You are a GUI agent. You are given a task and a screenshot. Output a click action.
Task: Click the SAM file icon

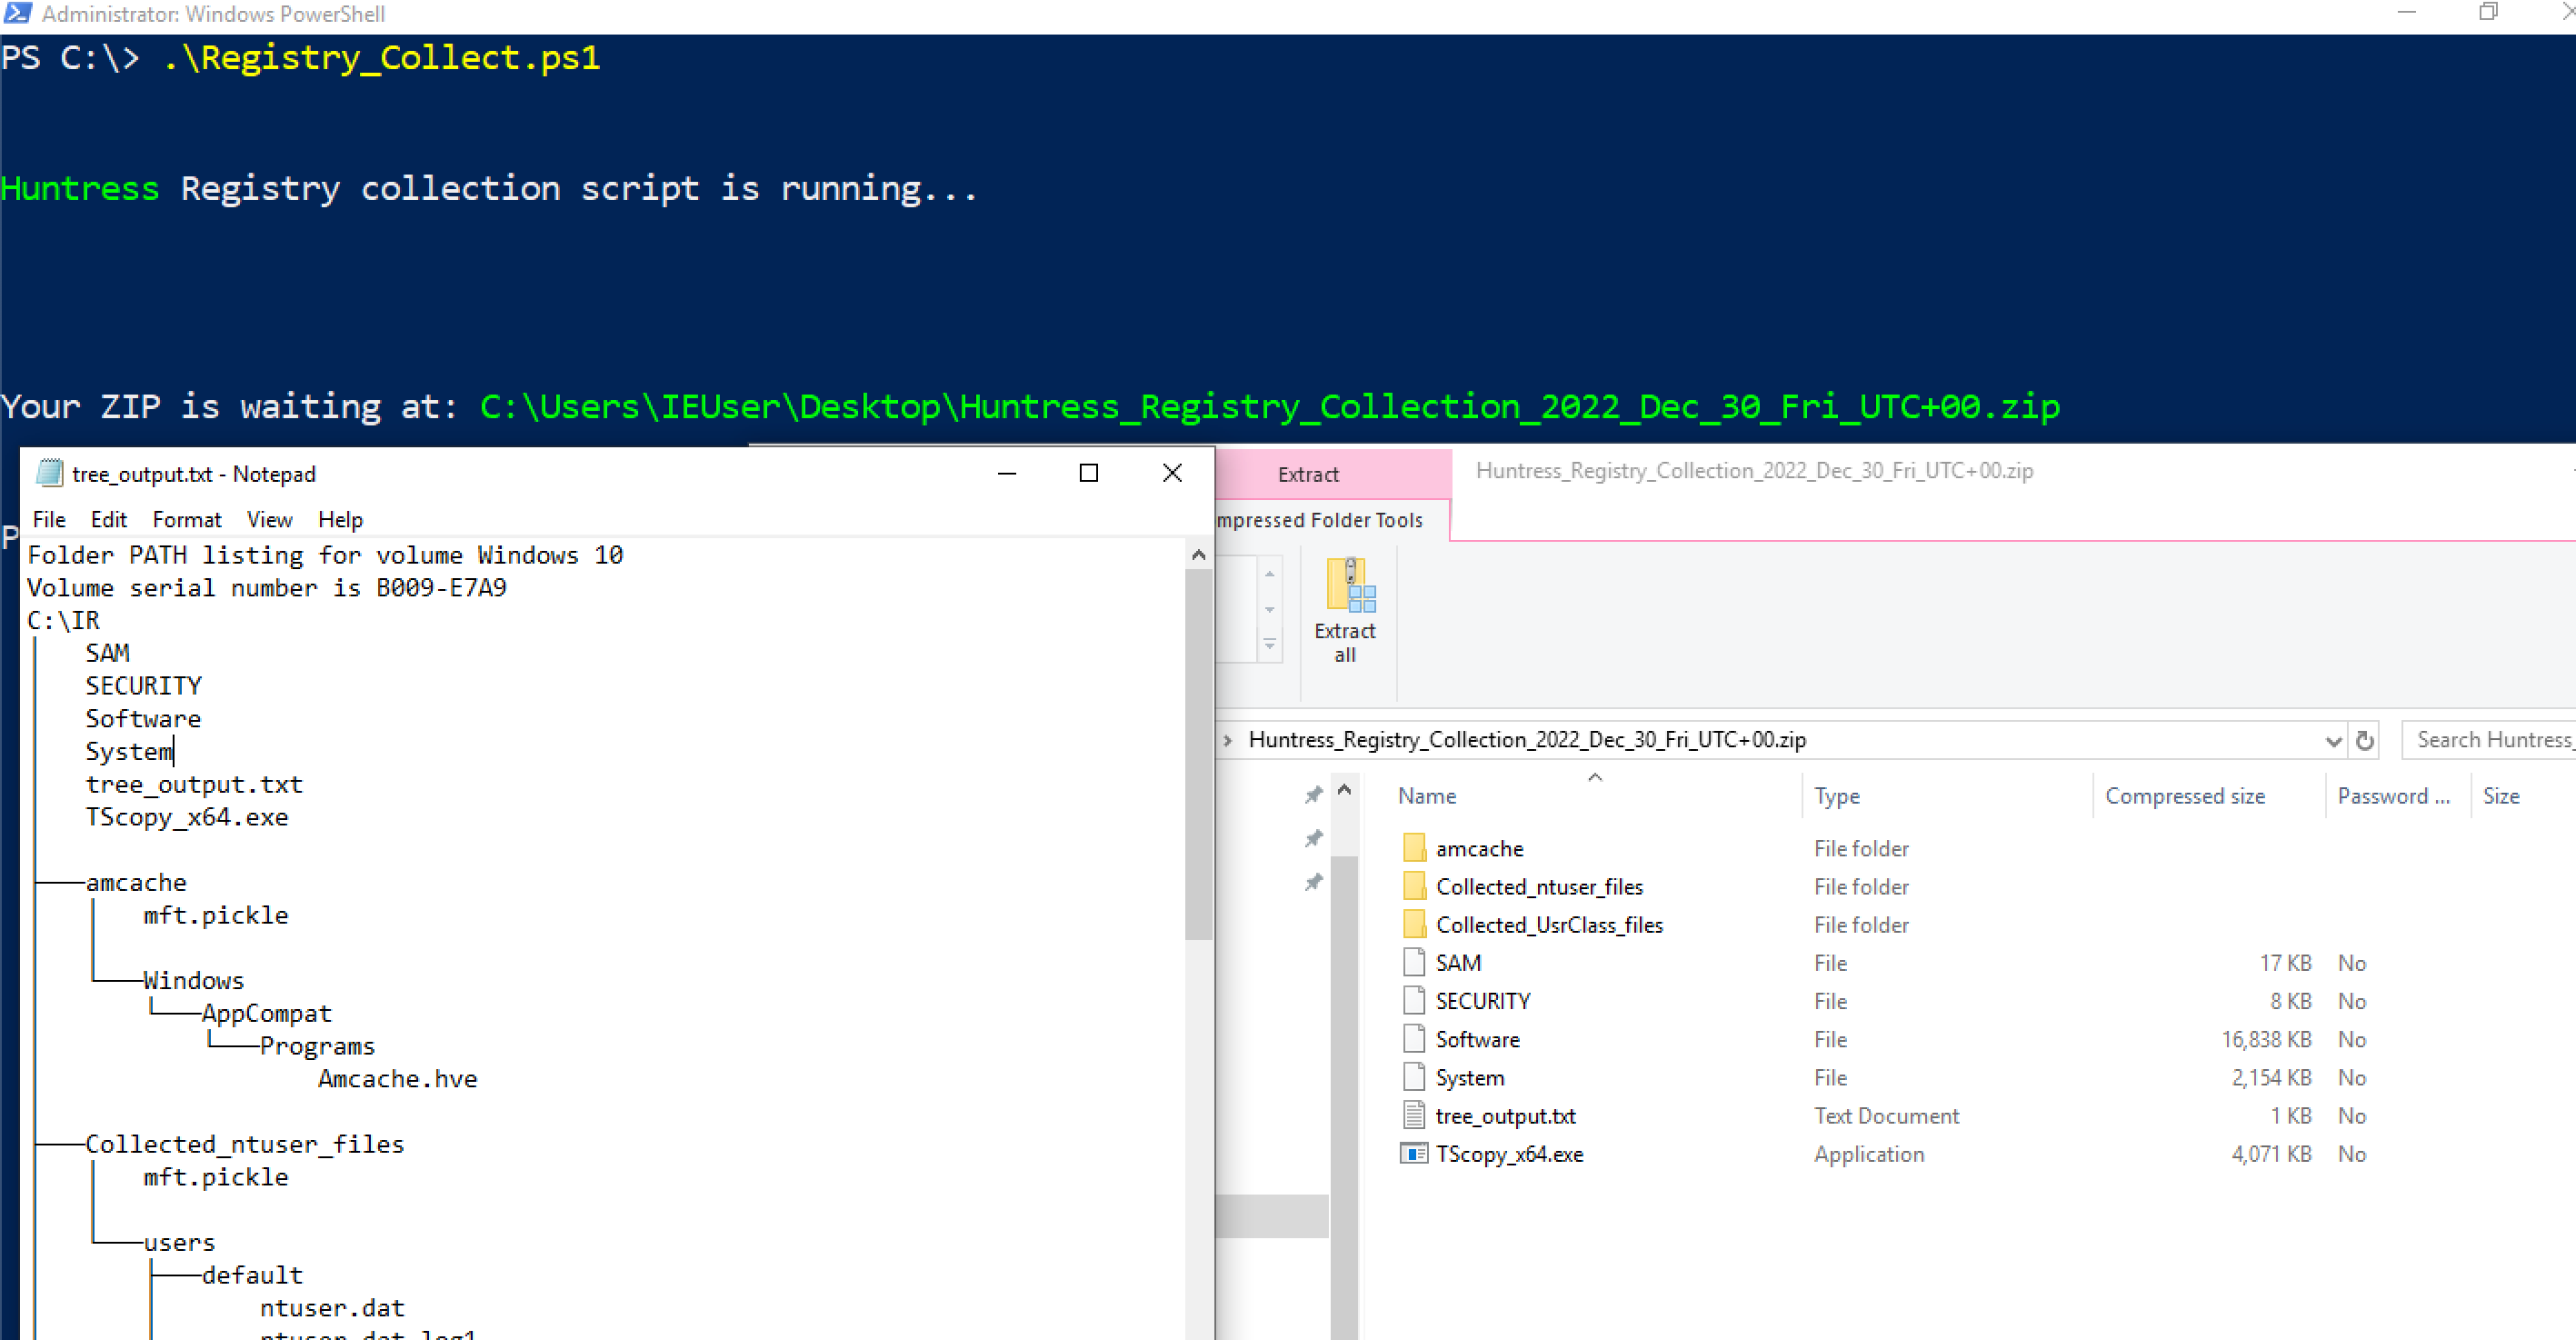(x=1414, y=963)
